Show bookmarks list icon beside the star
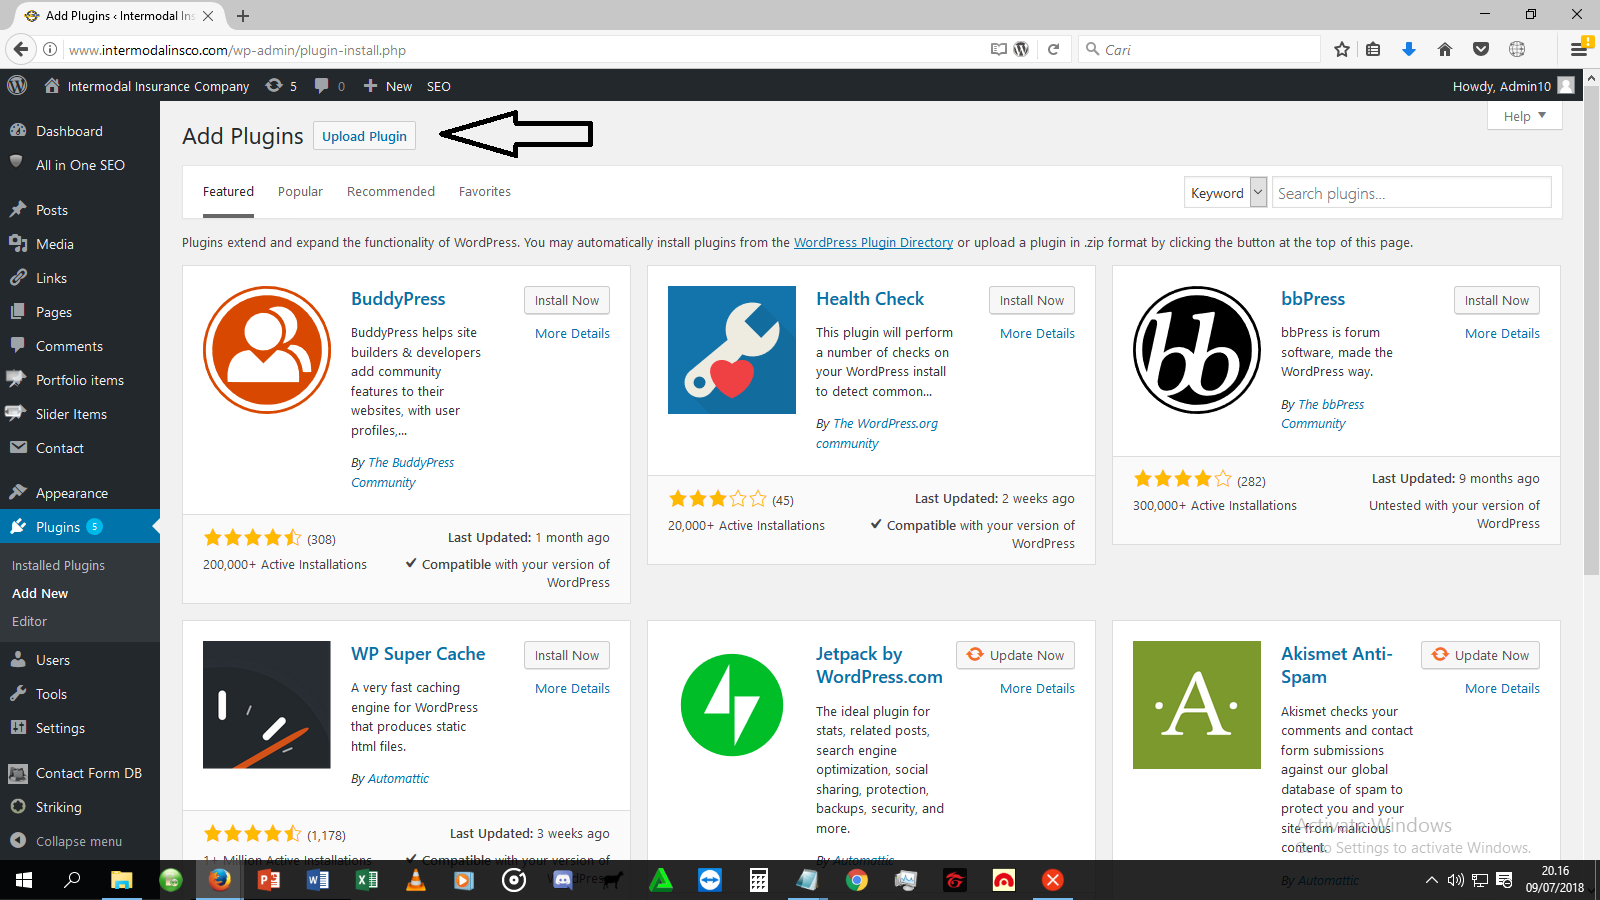This screenshot has width=1600, height=900. (1373, 49)
